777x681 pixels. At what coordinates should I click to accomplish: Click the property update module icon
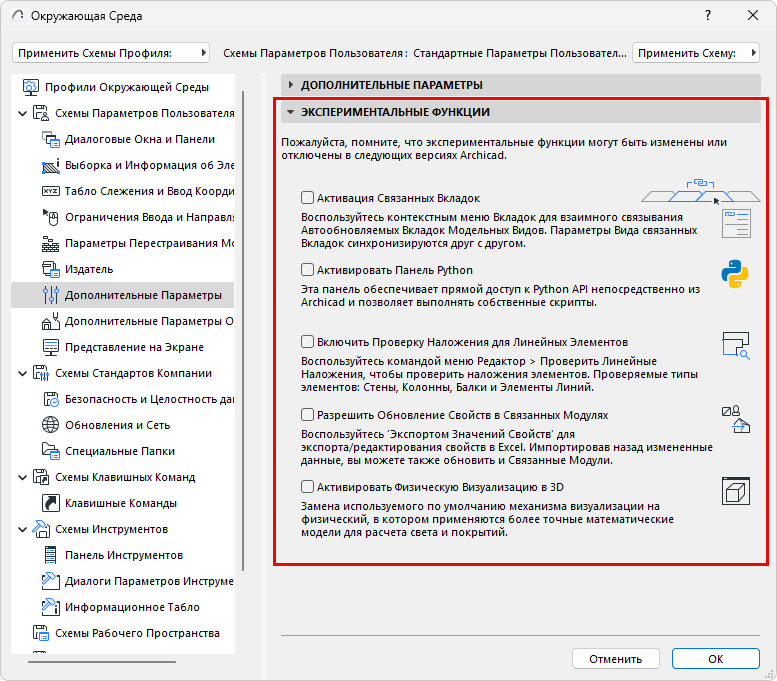pyautogui.click(x=736, y=419)
